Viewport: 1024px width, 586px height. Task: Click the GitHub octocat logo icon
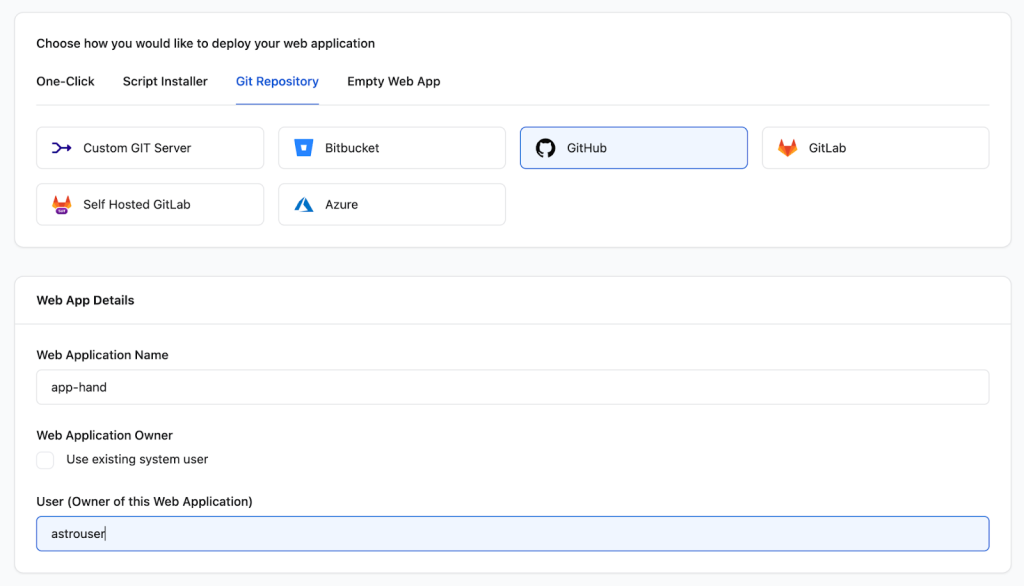click(545, 148)
